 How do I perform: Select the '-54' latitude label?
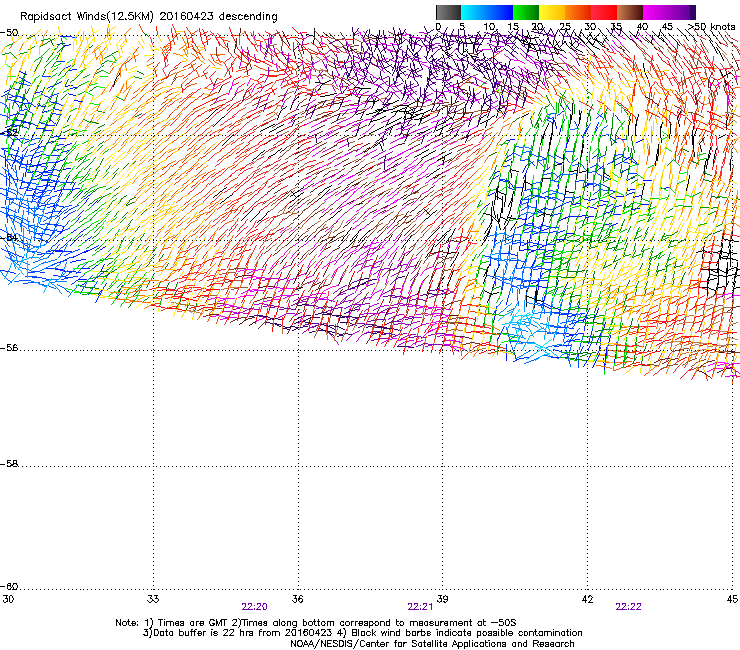(9, 237)
